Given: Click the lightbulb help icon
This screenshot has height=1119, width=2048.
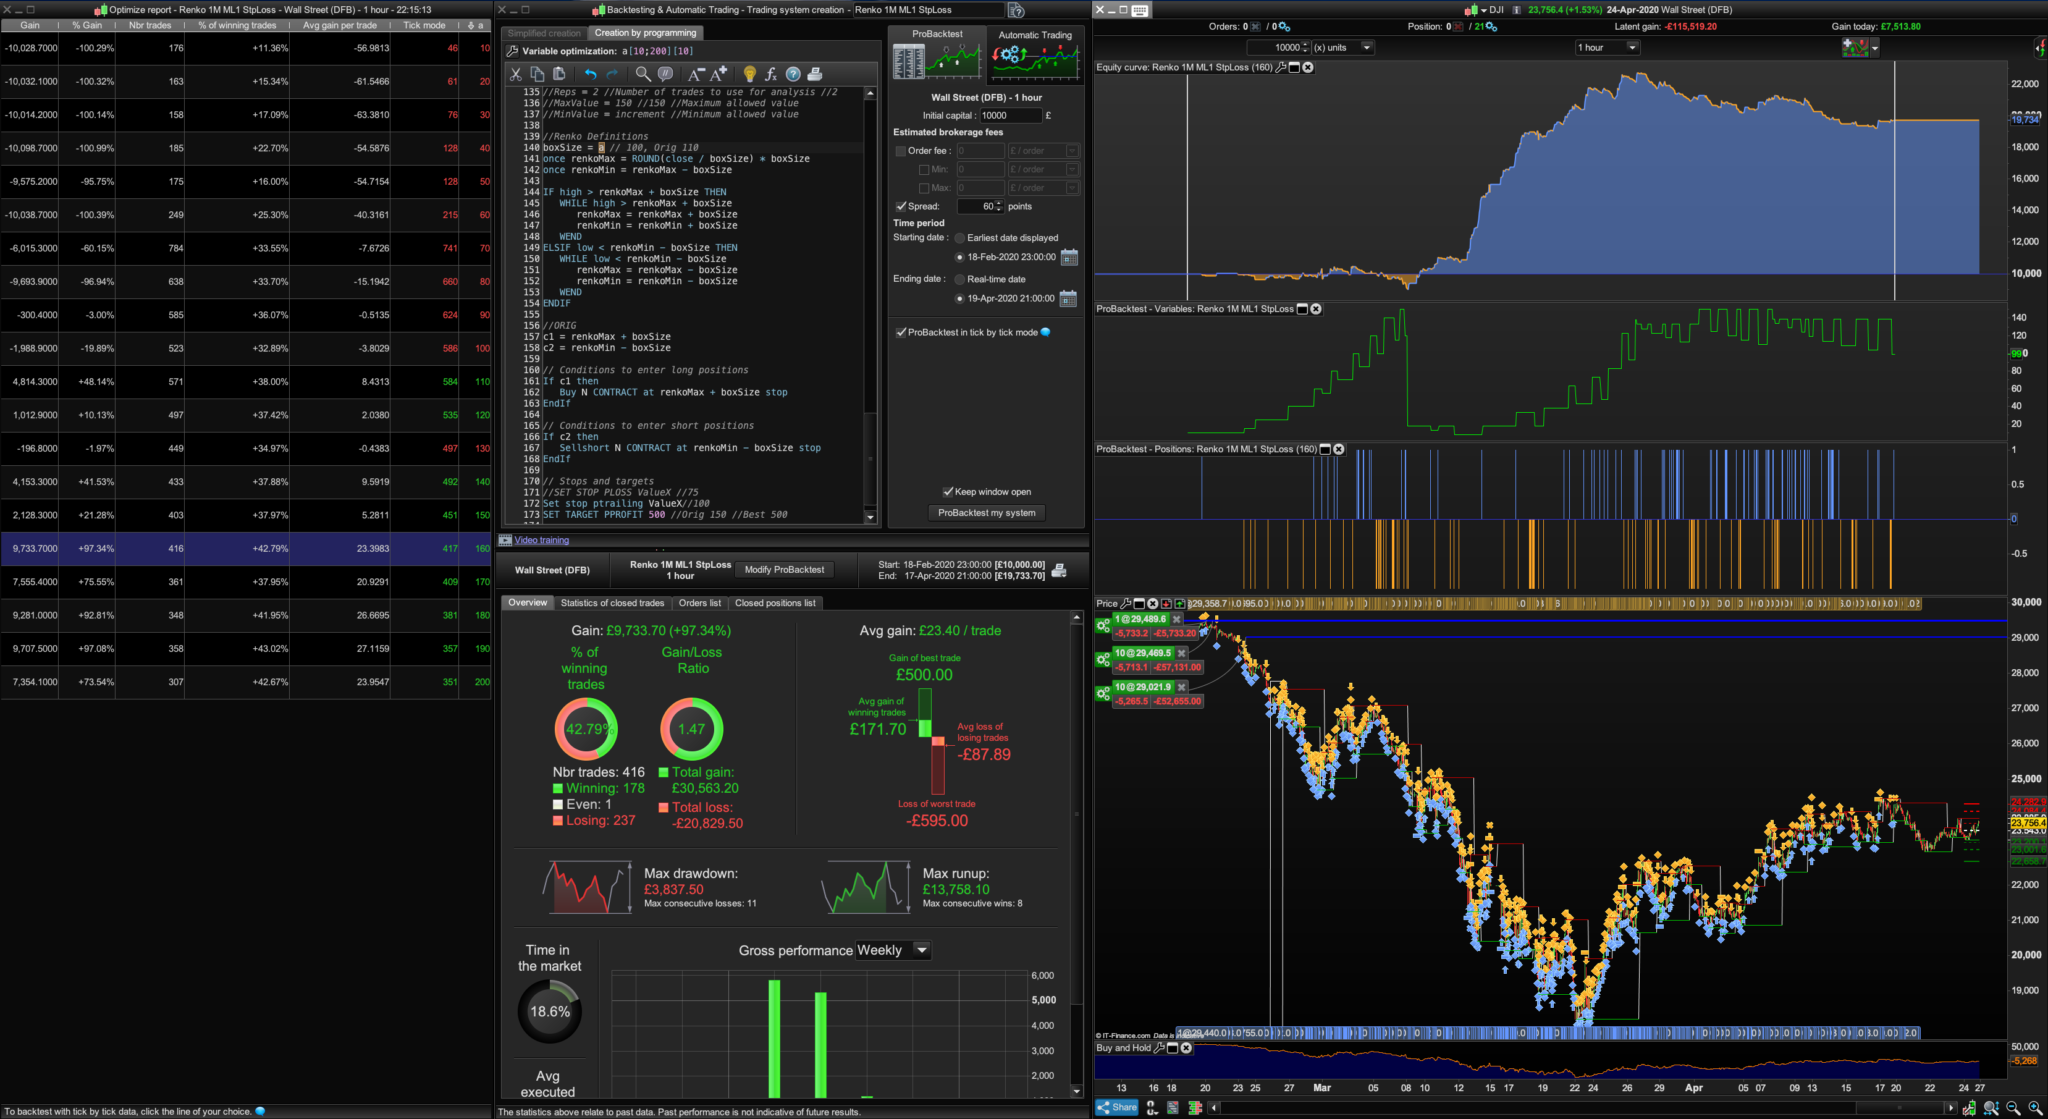Looking at the screenshot, I should [x=749, y=74].
